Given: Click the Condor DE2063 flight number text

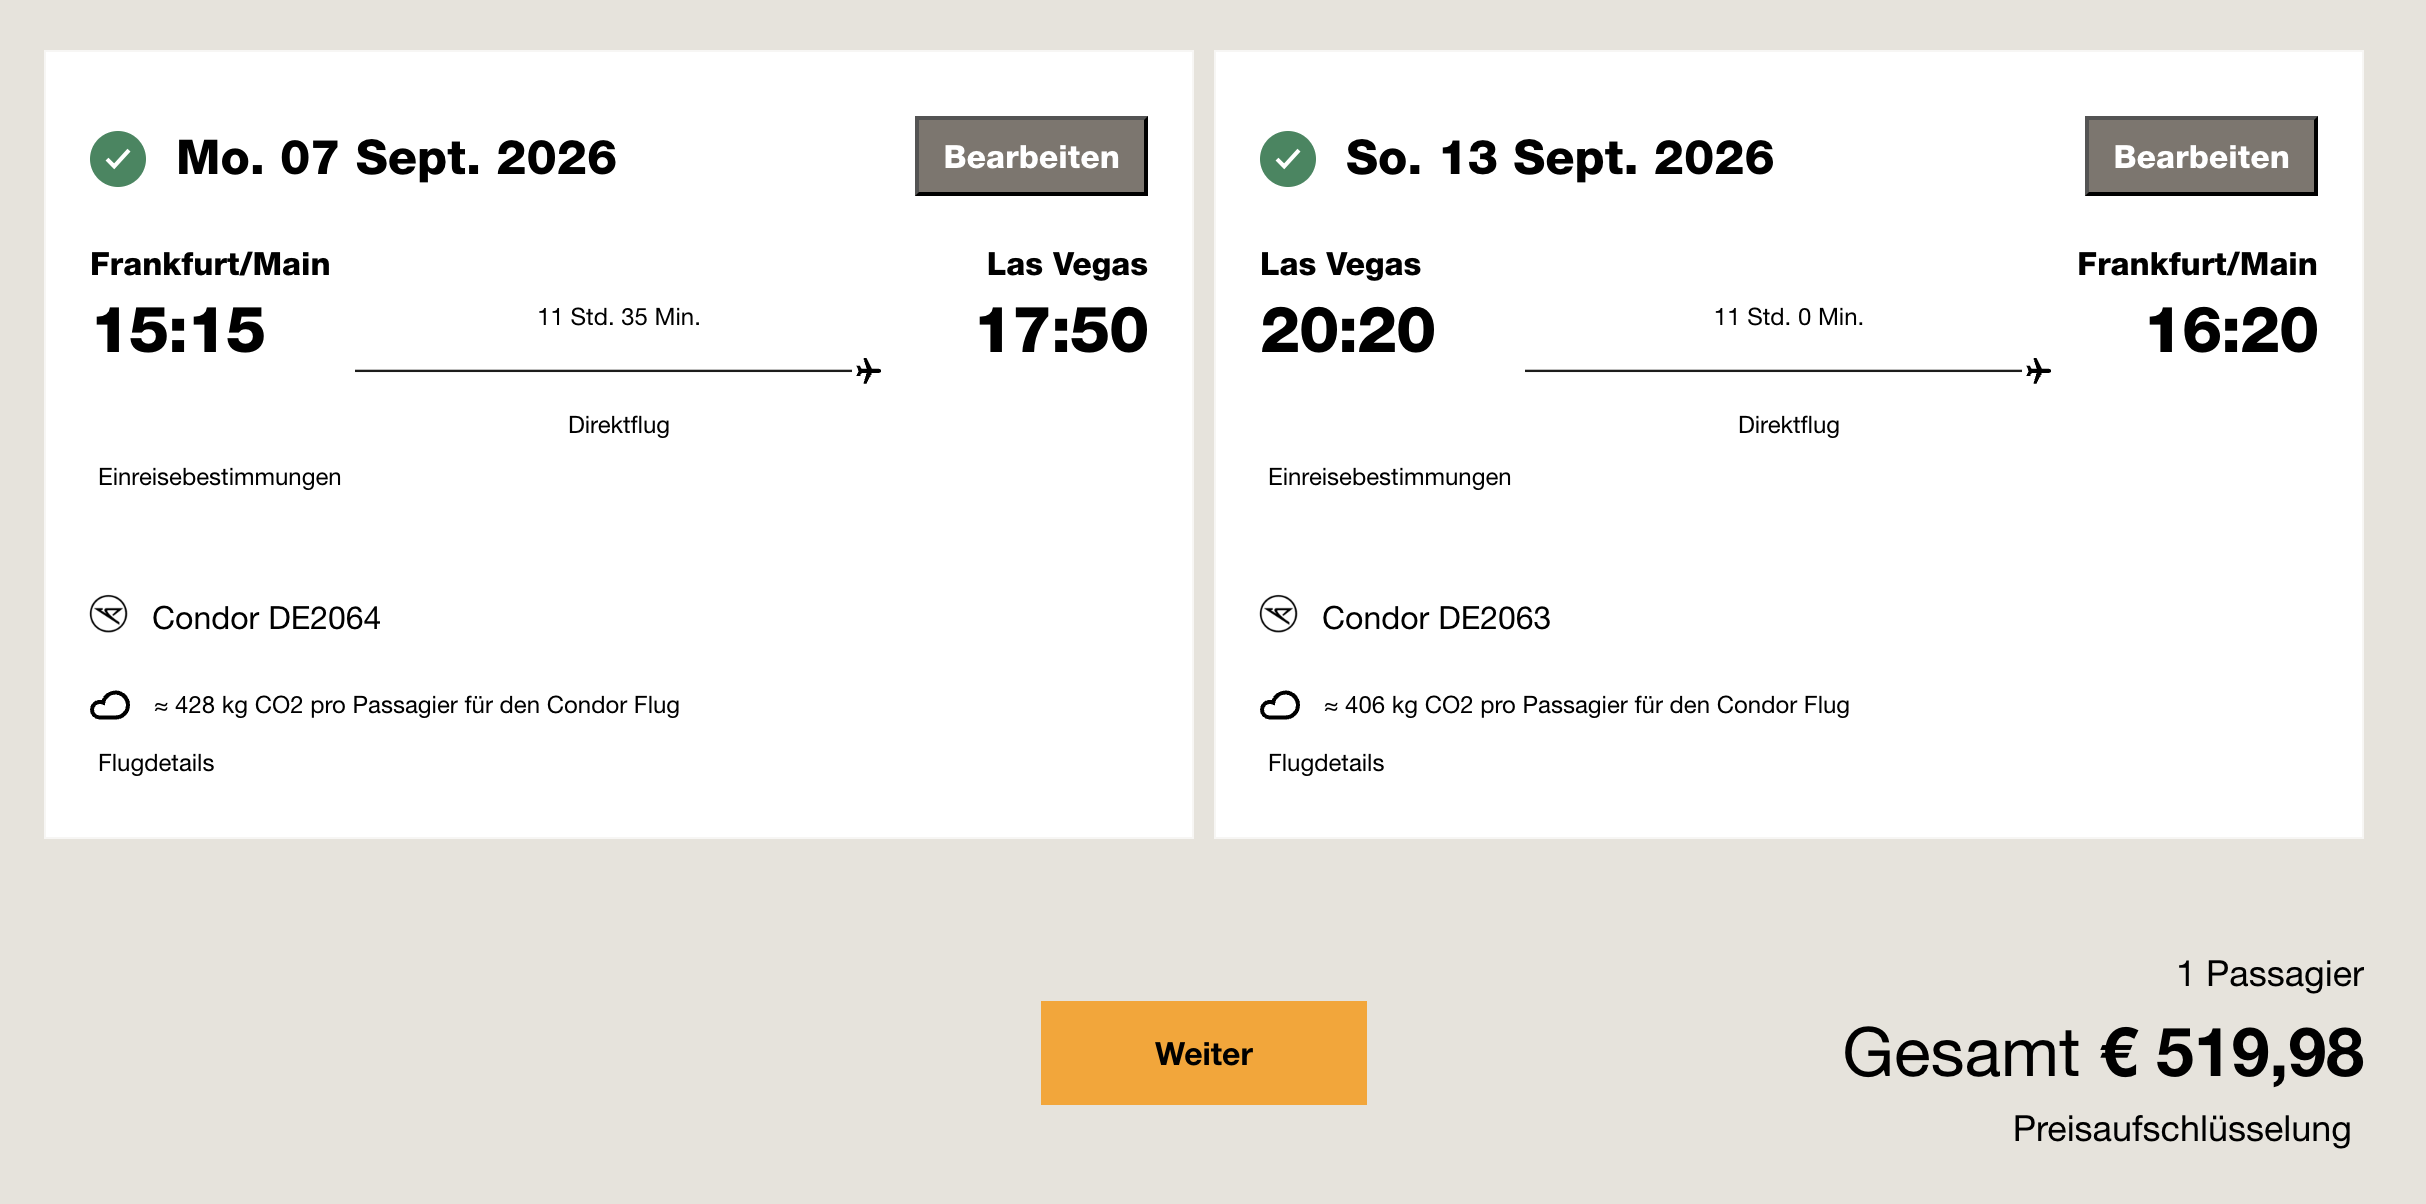Looking at the screenshot, I should click(1436, 618).
